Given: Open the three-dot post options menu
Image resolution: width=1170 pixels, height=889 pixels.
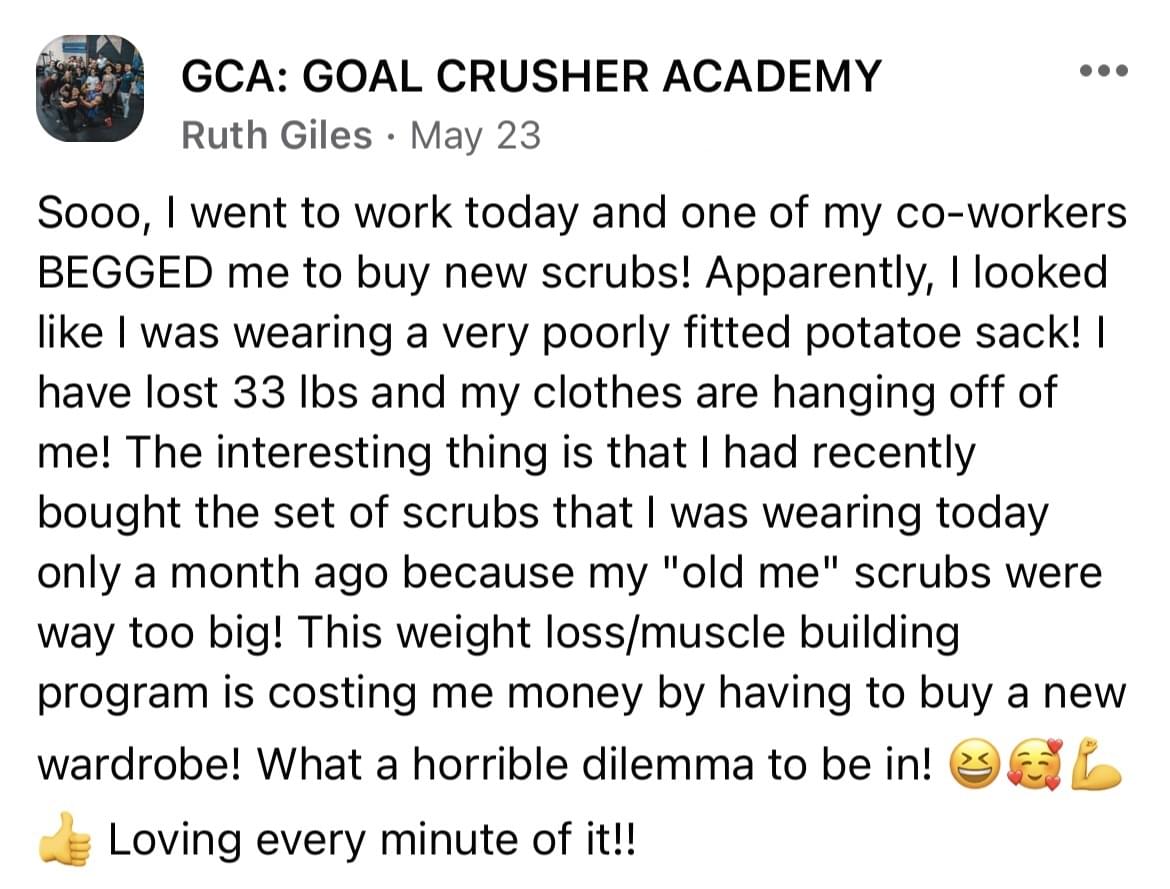Looking at the screenshot, I should pyautogui.click(x=1104, y=71).
